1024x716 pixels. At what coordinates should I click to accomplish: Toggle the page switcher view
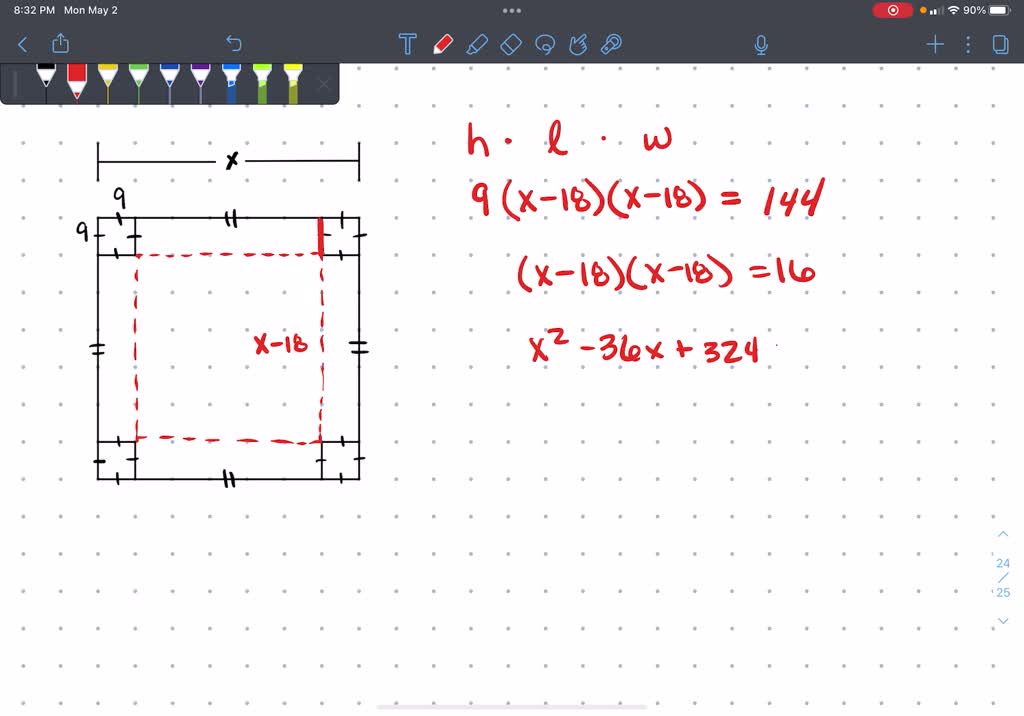click(x=999, y=44)
